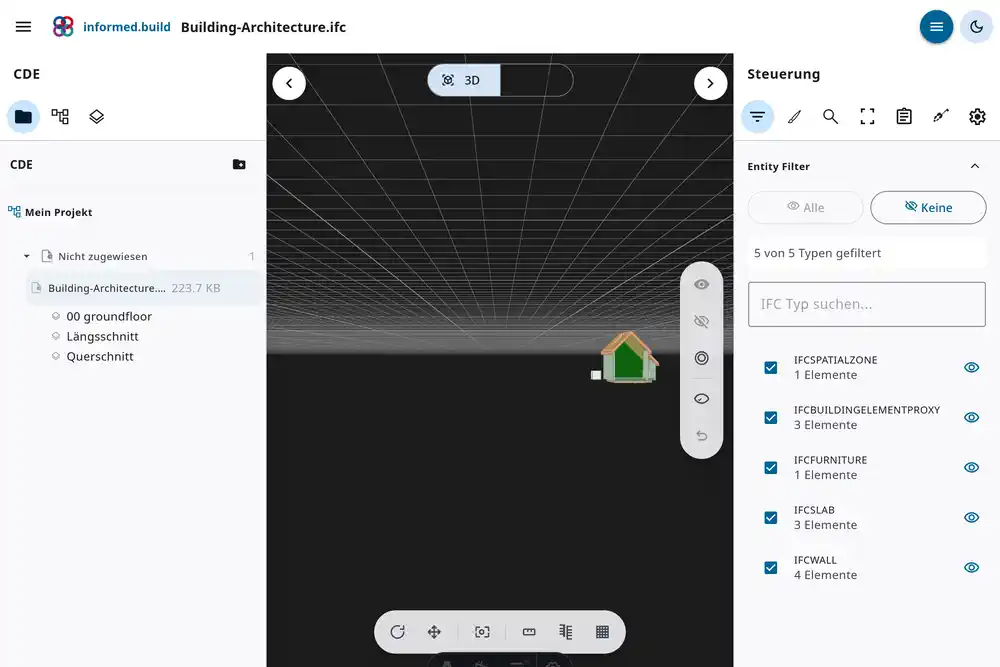Collapse the Entity Filter section
The image size is (1000, 667).
coord(976,166)
